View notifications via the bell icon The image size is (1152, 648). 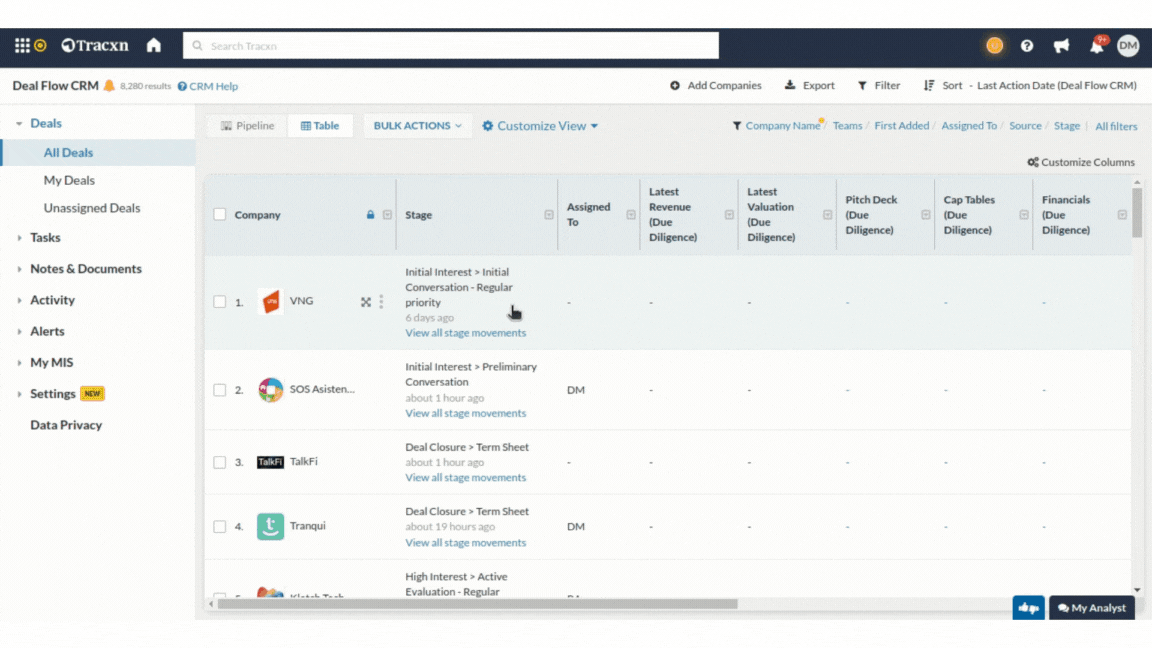1097,46
